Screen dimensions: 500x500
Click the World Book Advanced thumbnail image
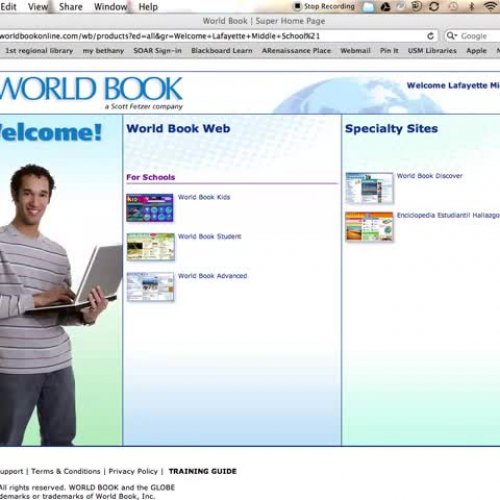tap(150, 286)
